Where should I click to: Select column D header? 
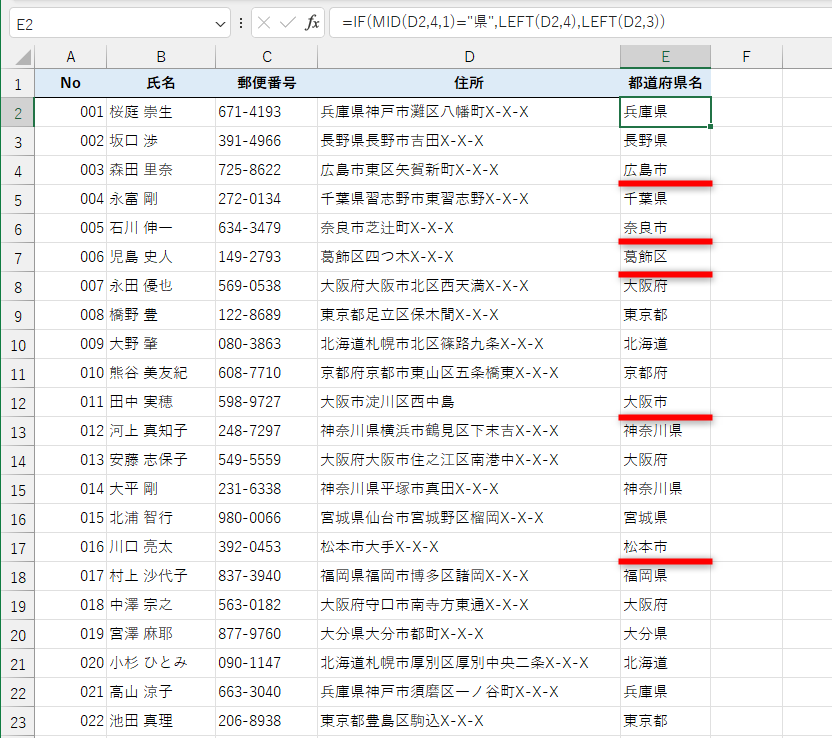469,57
